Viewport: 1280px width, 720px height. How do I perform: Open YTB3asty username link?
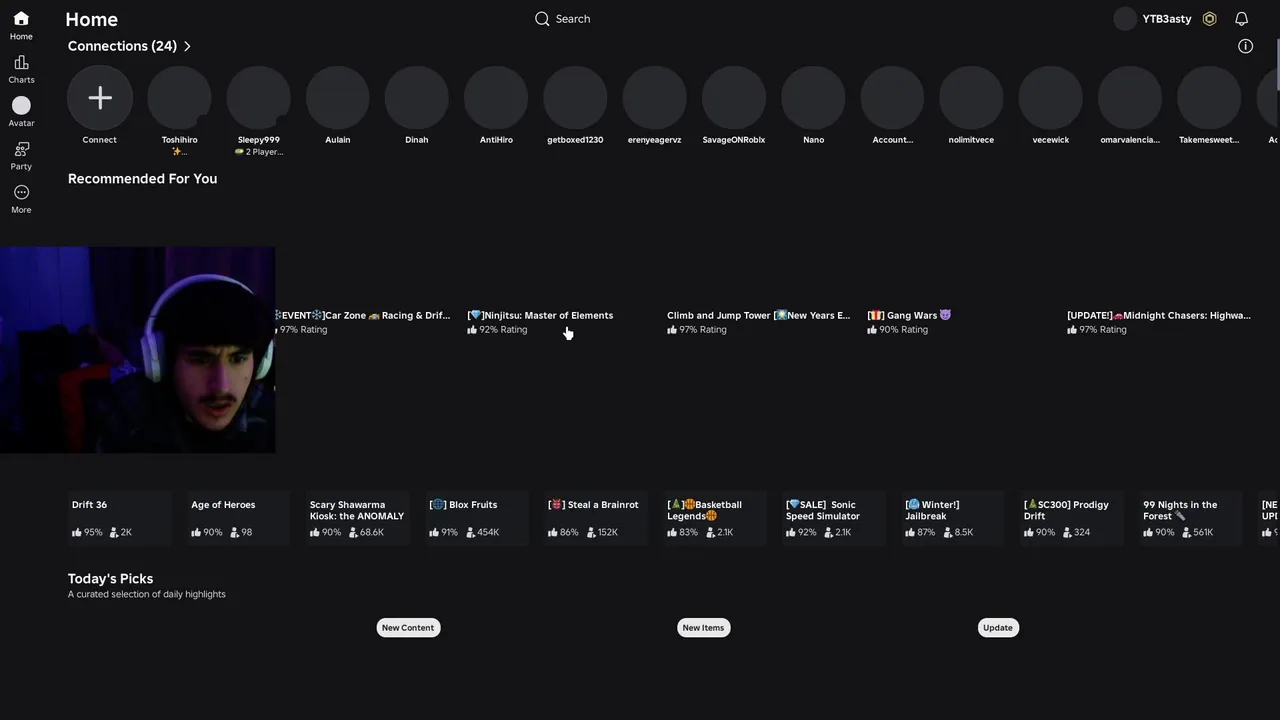coord(1166,19)
